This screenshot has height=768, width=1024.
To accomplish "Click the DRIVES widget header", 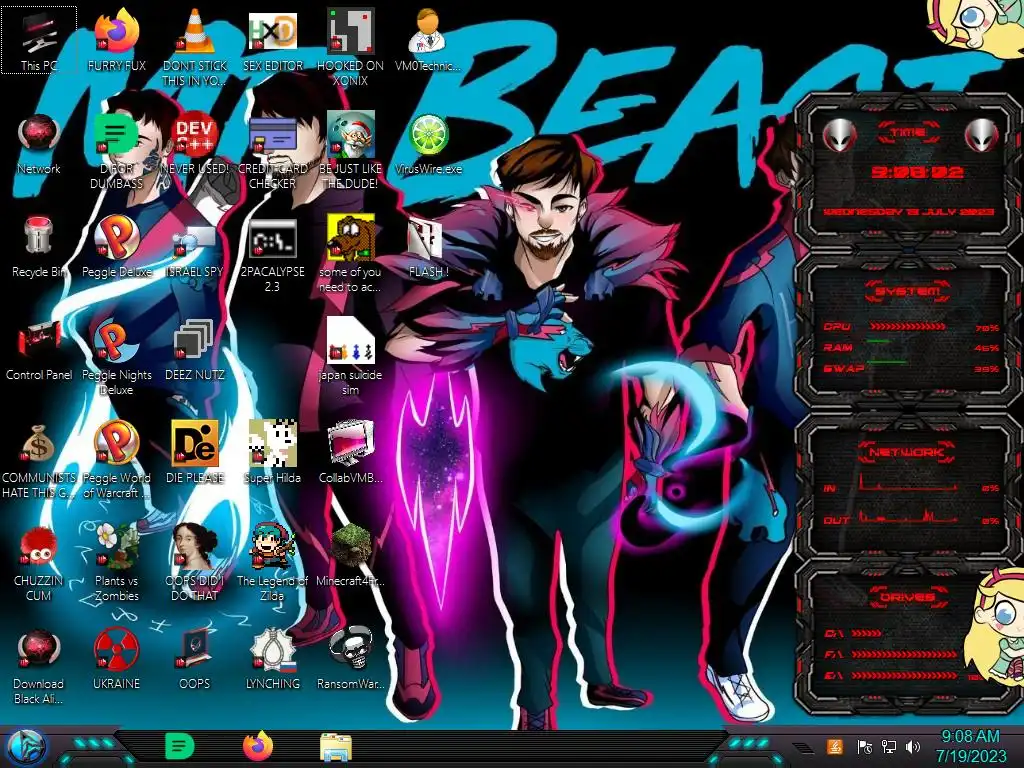I will (x=907, y=597).
